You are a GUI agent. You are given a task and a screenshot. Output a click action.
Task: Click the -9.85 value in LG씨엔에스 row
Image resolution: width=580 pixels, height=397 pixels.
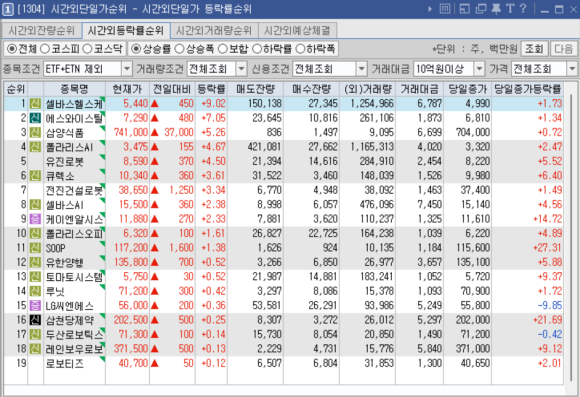pos(550,306)
